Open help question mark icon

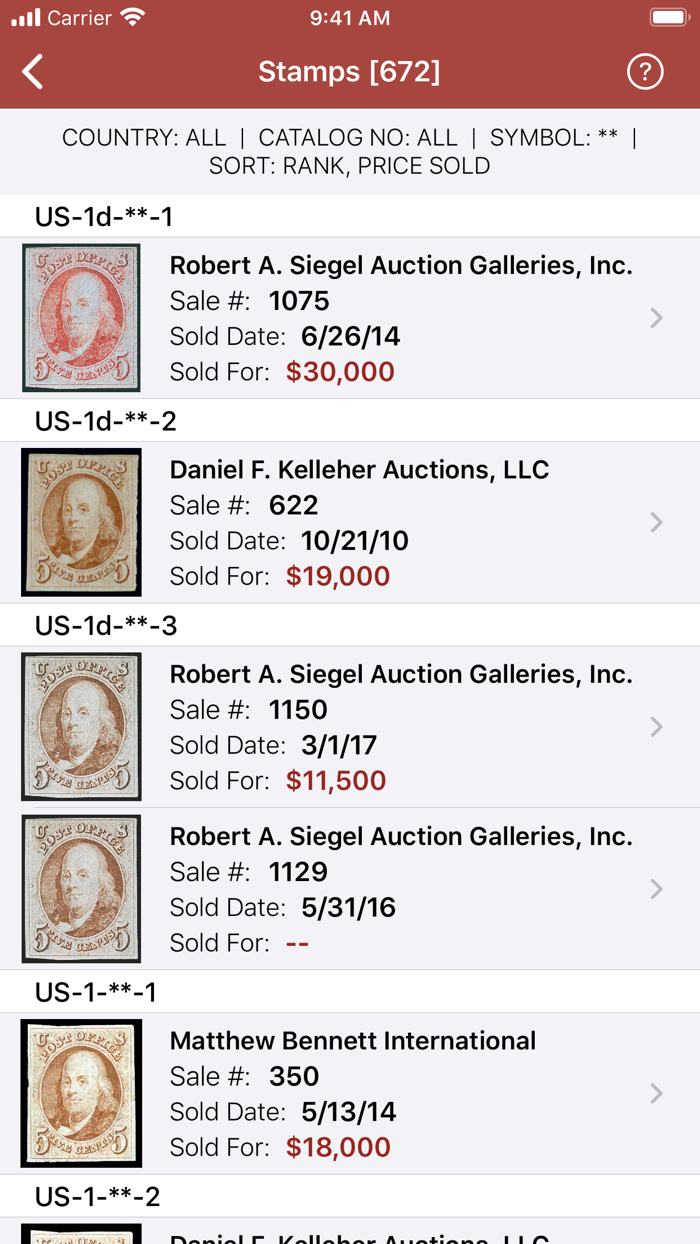click(x=645, y=72)
